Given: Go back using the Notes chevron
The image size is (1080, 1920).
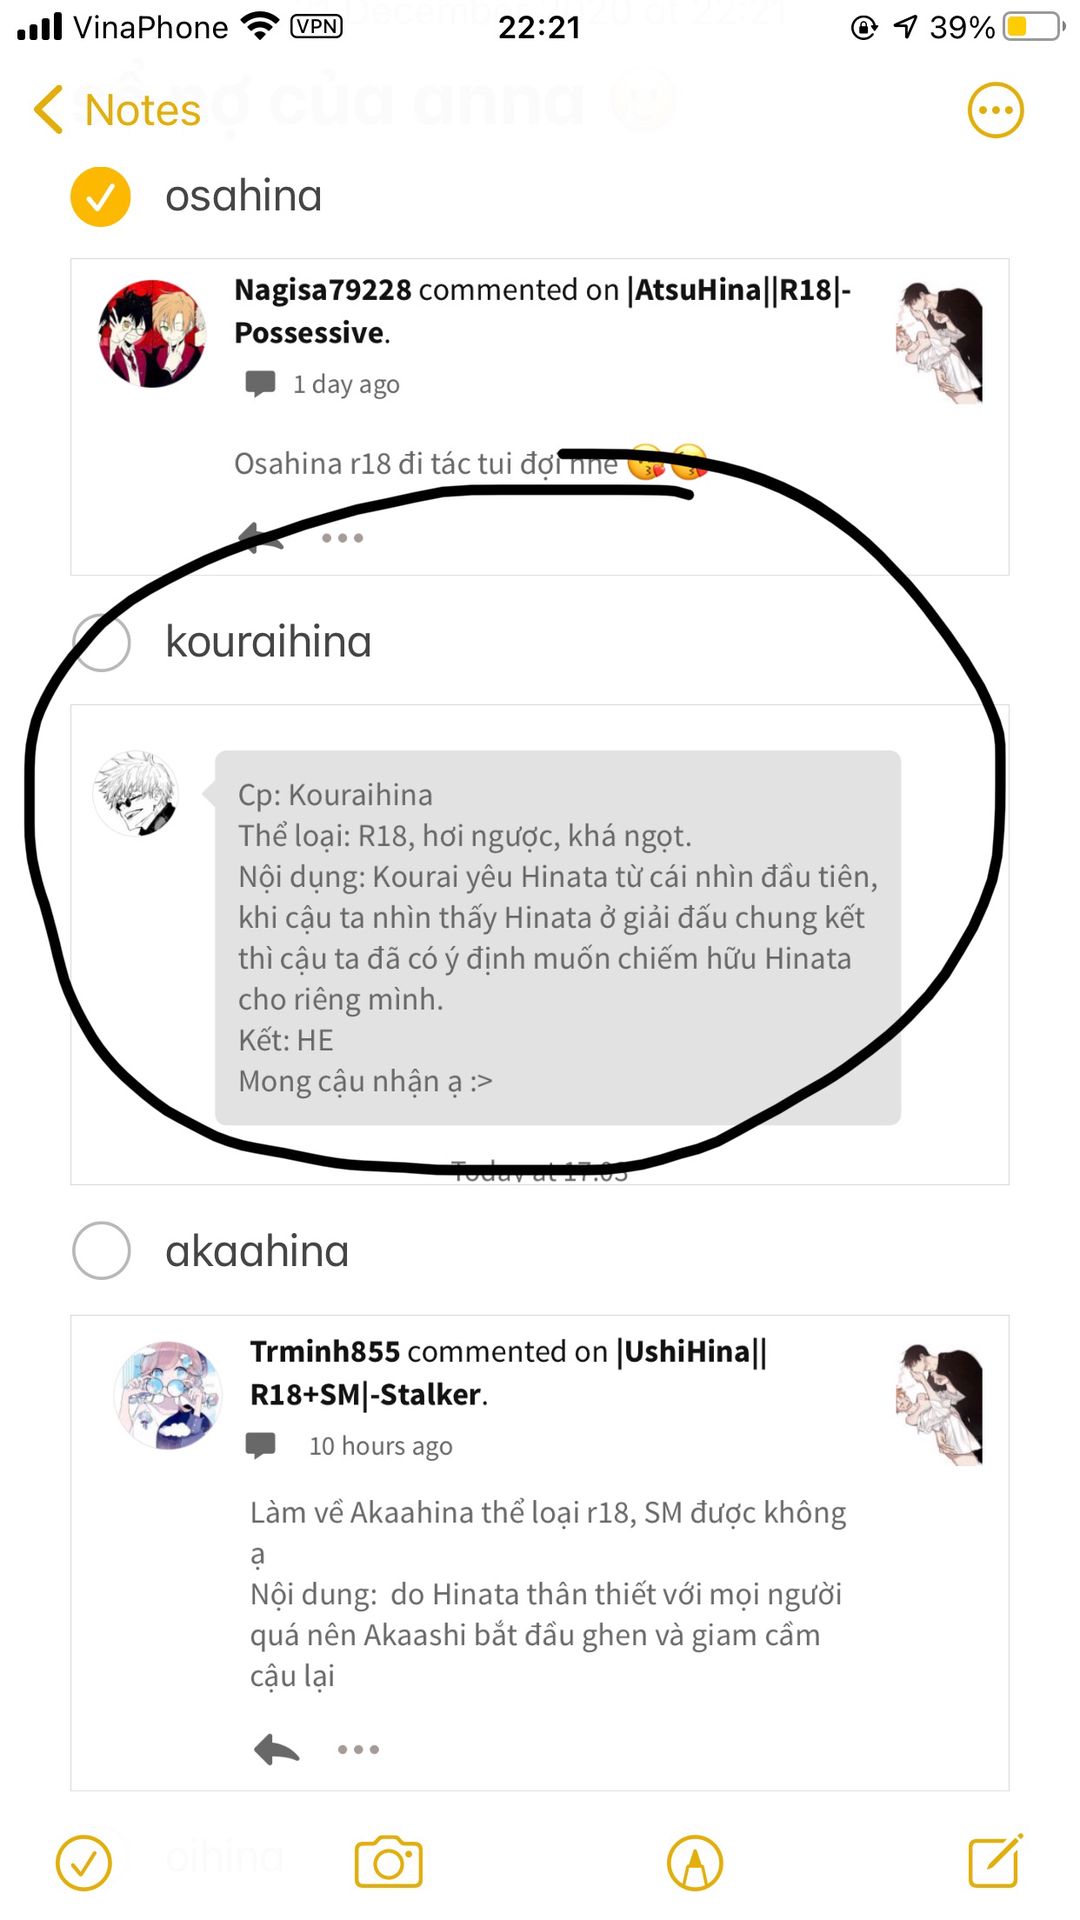Looking at the screenshot, I should pos(118,110).
